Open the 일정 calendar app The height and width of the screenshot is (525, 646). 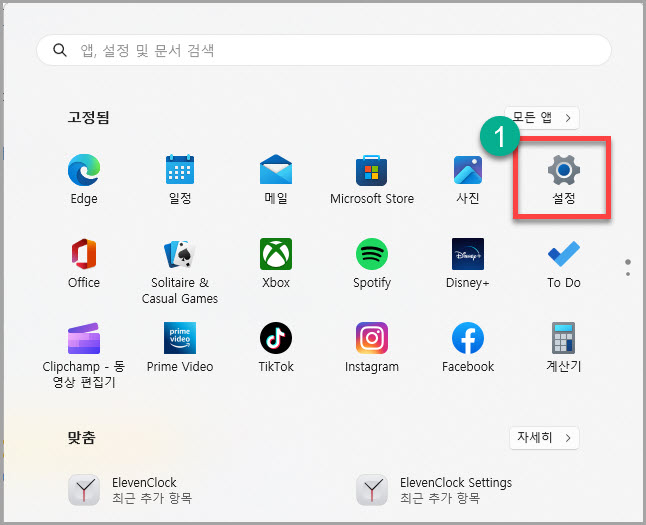(x=180, y=178)
